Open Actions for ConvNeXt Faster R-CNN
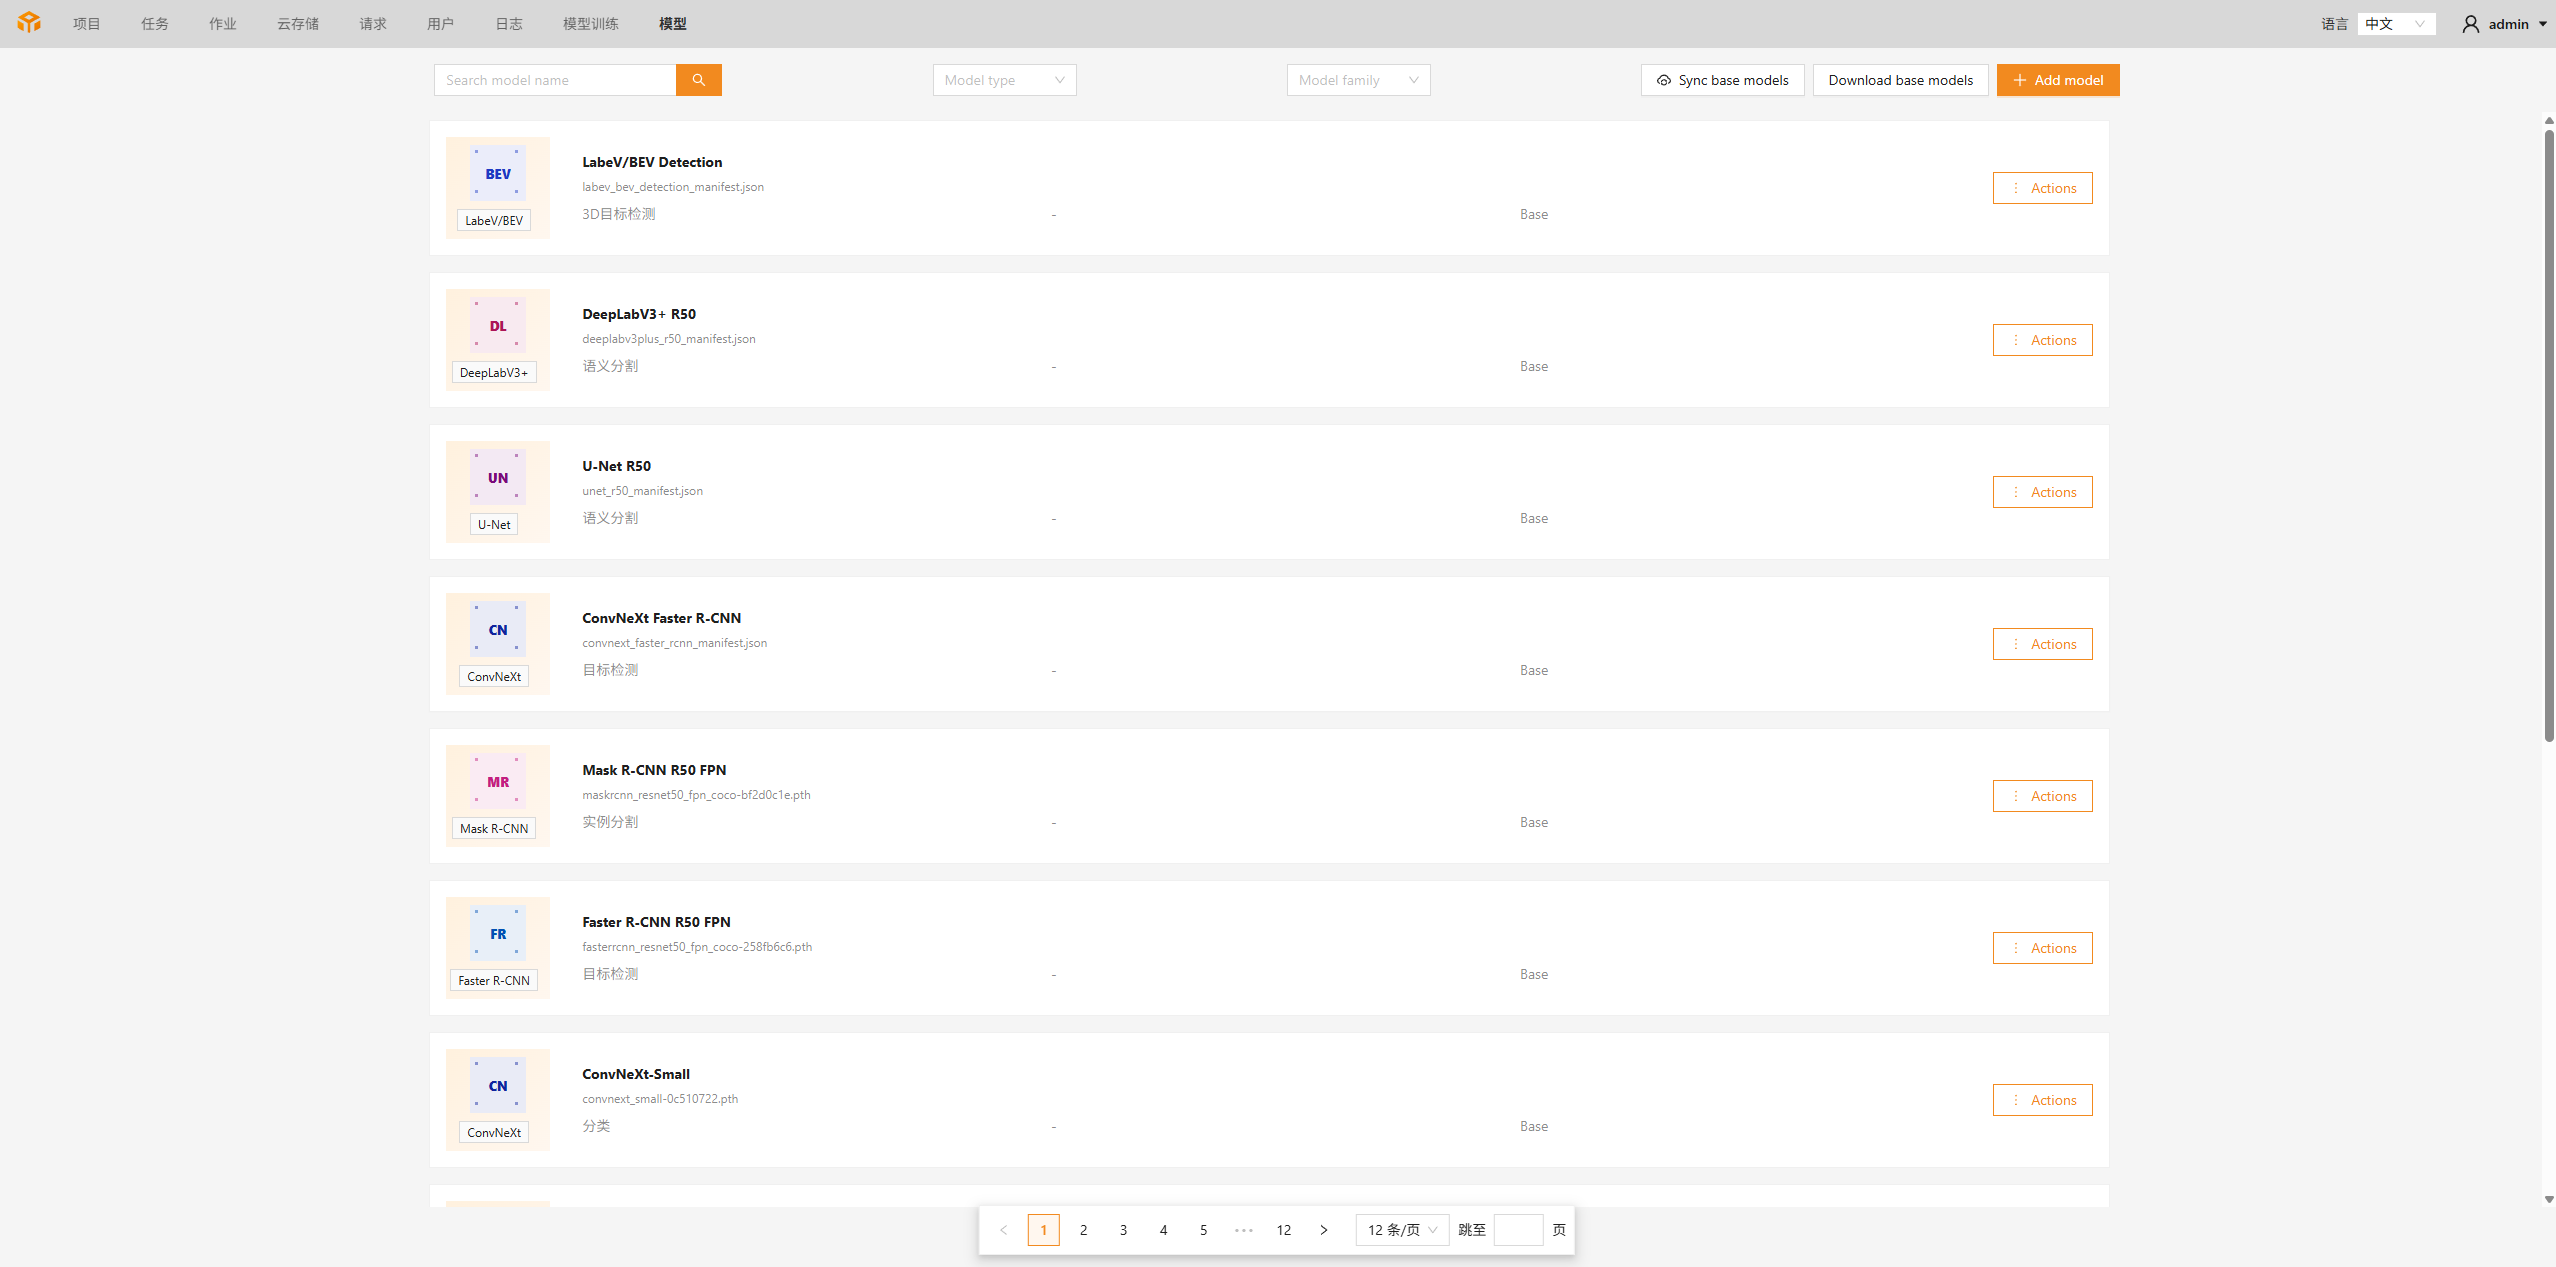 [x=2042, y=644]
